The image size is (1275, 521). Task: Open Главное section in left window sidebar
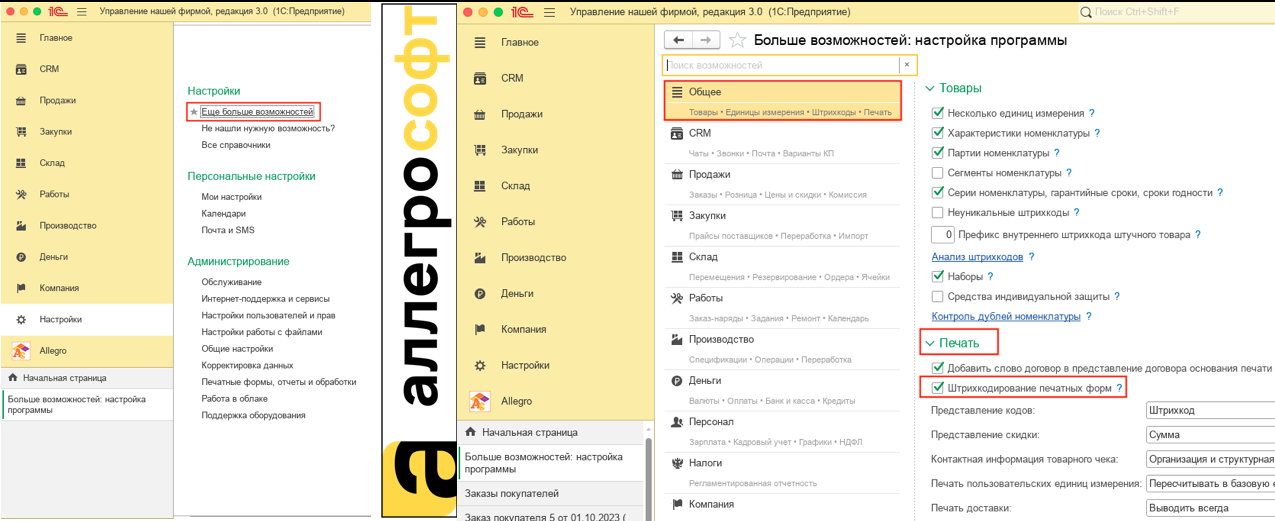point(56,38)
